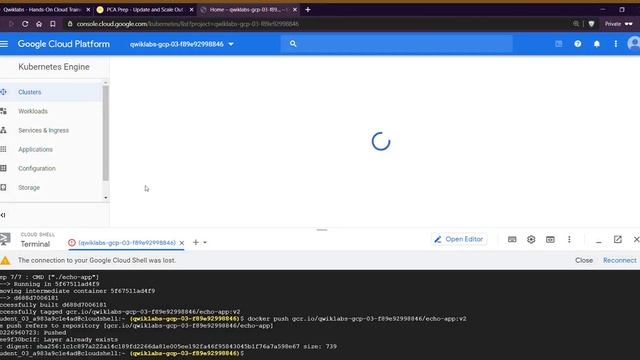Open Cloud Shell terminal settings gear
The width and height of the screenshot is (640, 360).
(531, 240)
